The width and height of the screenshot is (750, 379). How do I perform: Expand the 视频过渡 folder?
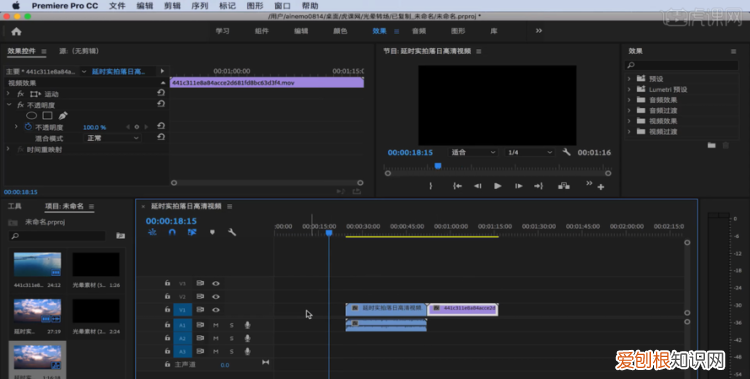[x=629, y=131]
